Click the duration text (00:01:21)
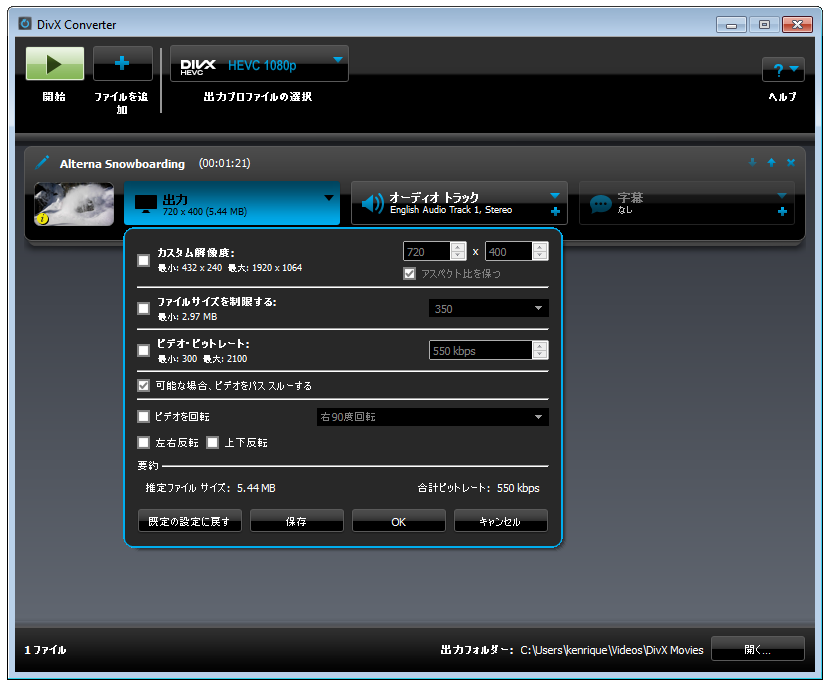Viewport: 834px width, 690px height. click(x=224, y=163)
